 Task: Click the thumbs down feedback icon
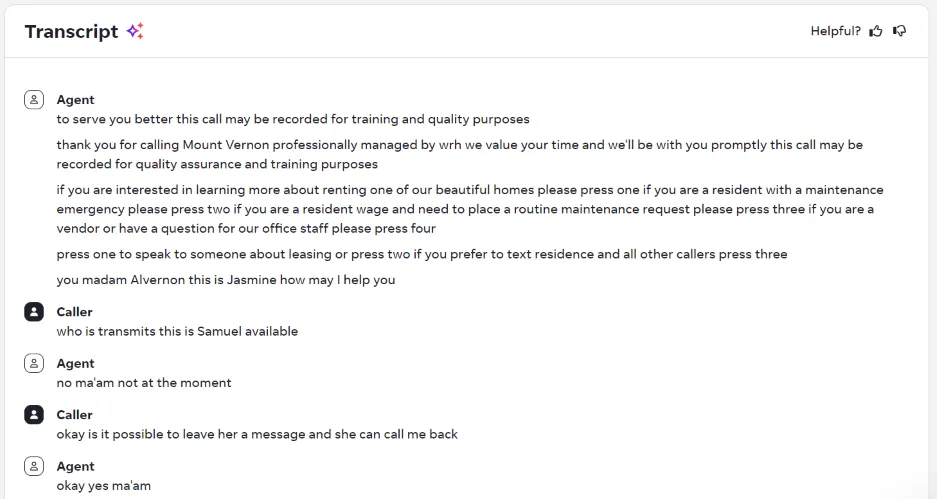(899, 31)
